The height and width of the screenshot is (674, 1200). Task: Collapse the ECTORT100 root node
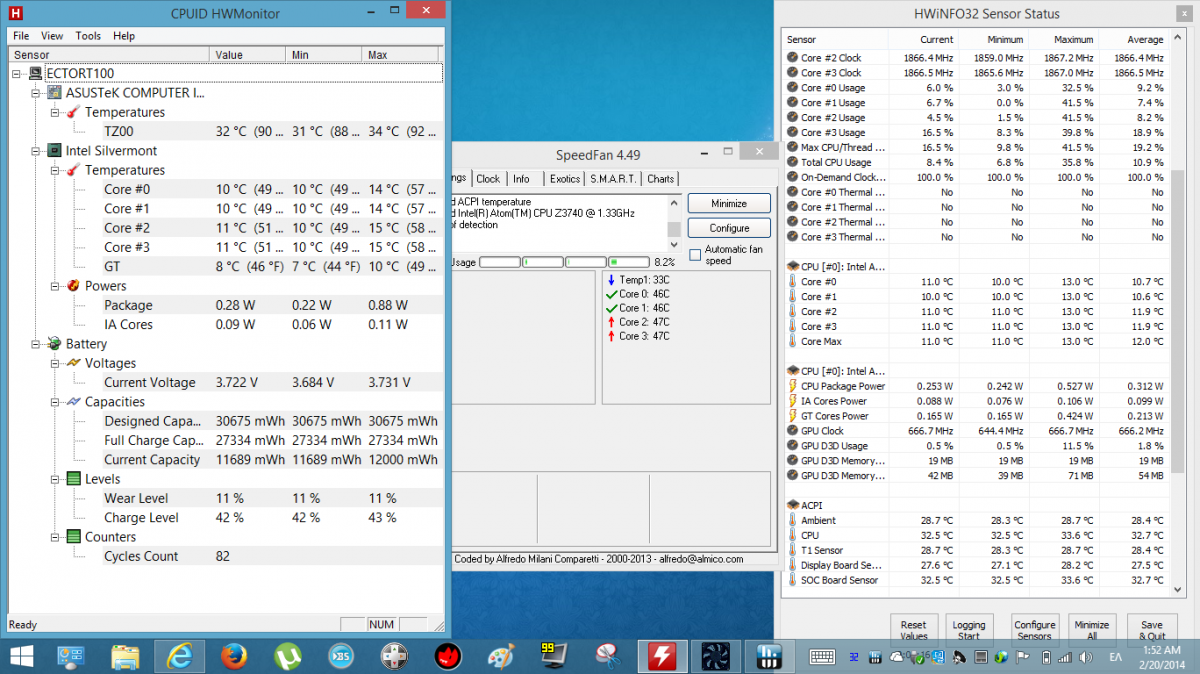17,74
